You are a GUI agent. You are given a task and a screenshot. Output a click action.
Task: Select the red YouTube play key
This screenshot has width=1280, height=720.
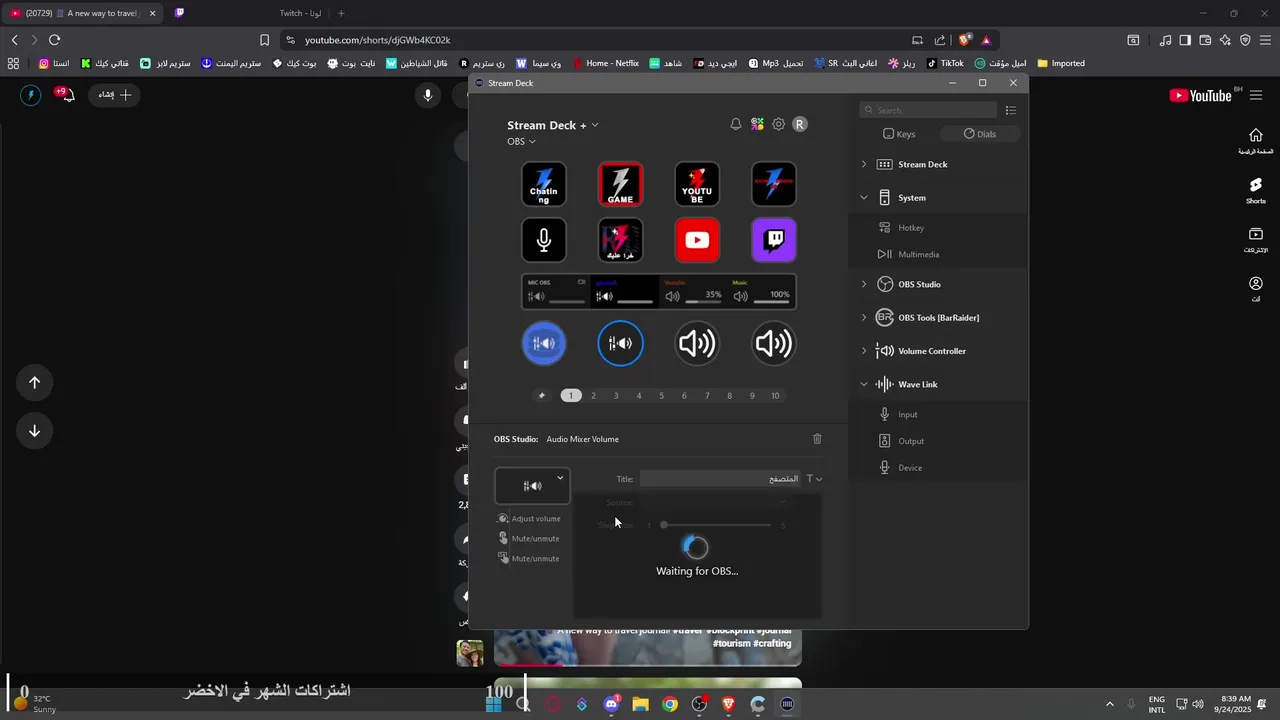[697, 240]
